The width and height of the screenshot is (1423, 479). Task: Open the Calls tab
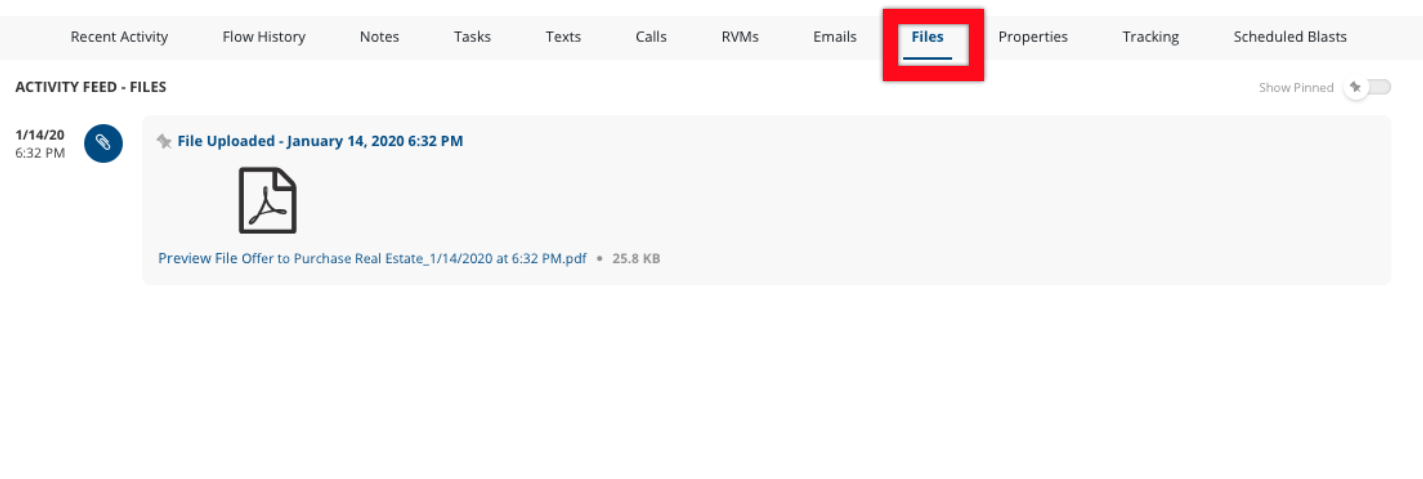pyautogui.click(x=651, y=37)
